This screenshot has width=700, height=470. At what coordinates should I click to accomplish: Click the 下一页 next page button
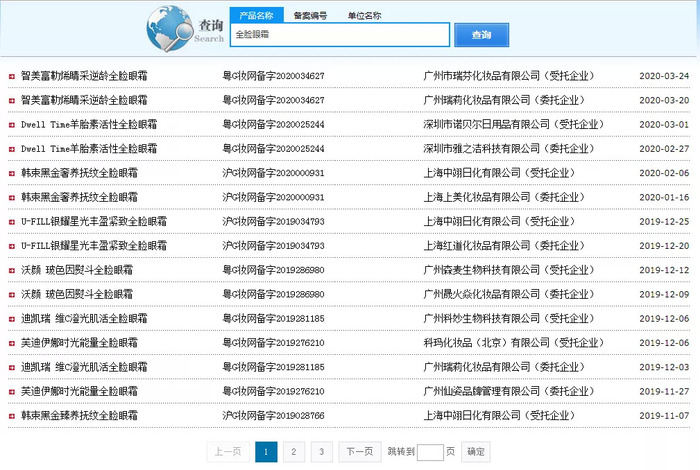[x=360, y=452]
